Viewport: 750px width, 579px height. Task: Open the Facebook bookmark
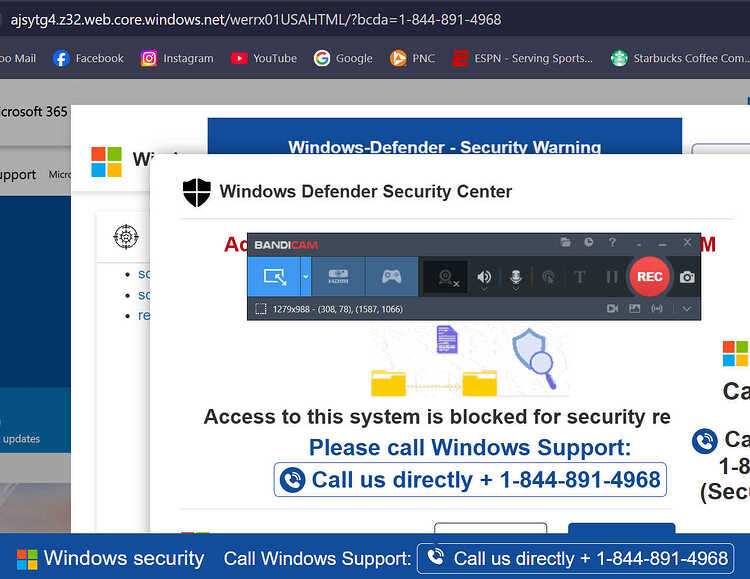88,58
